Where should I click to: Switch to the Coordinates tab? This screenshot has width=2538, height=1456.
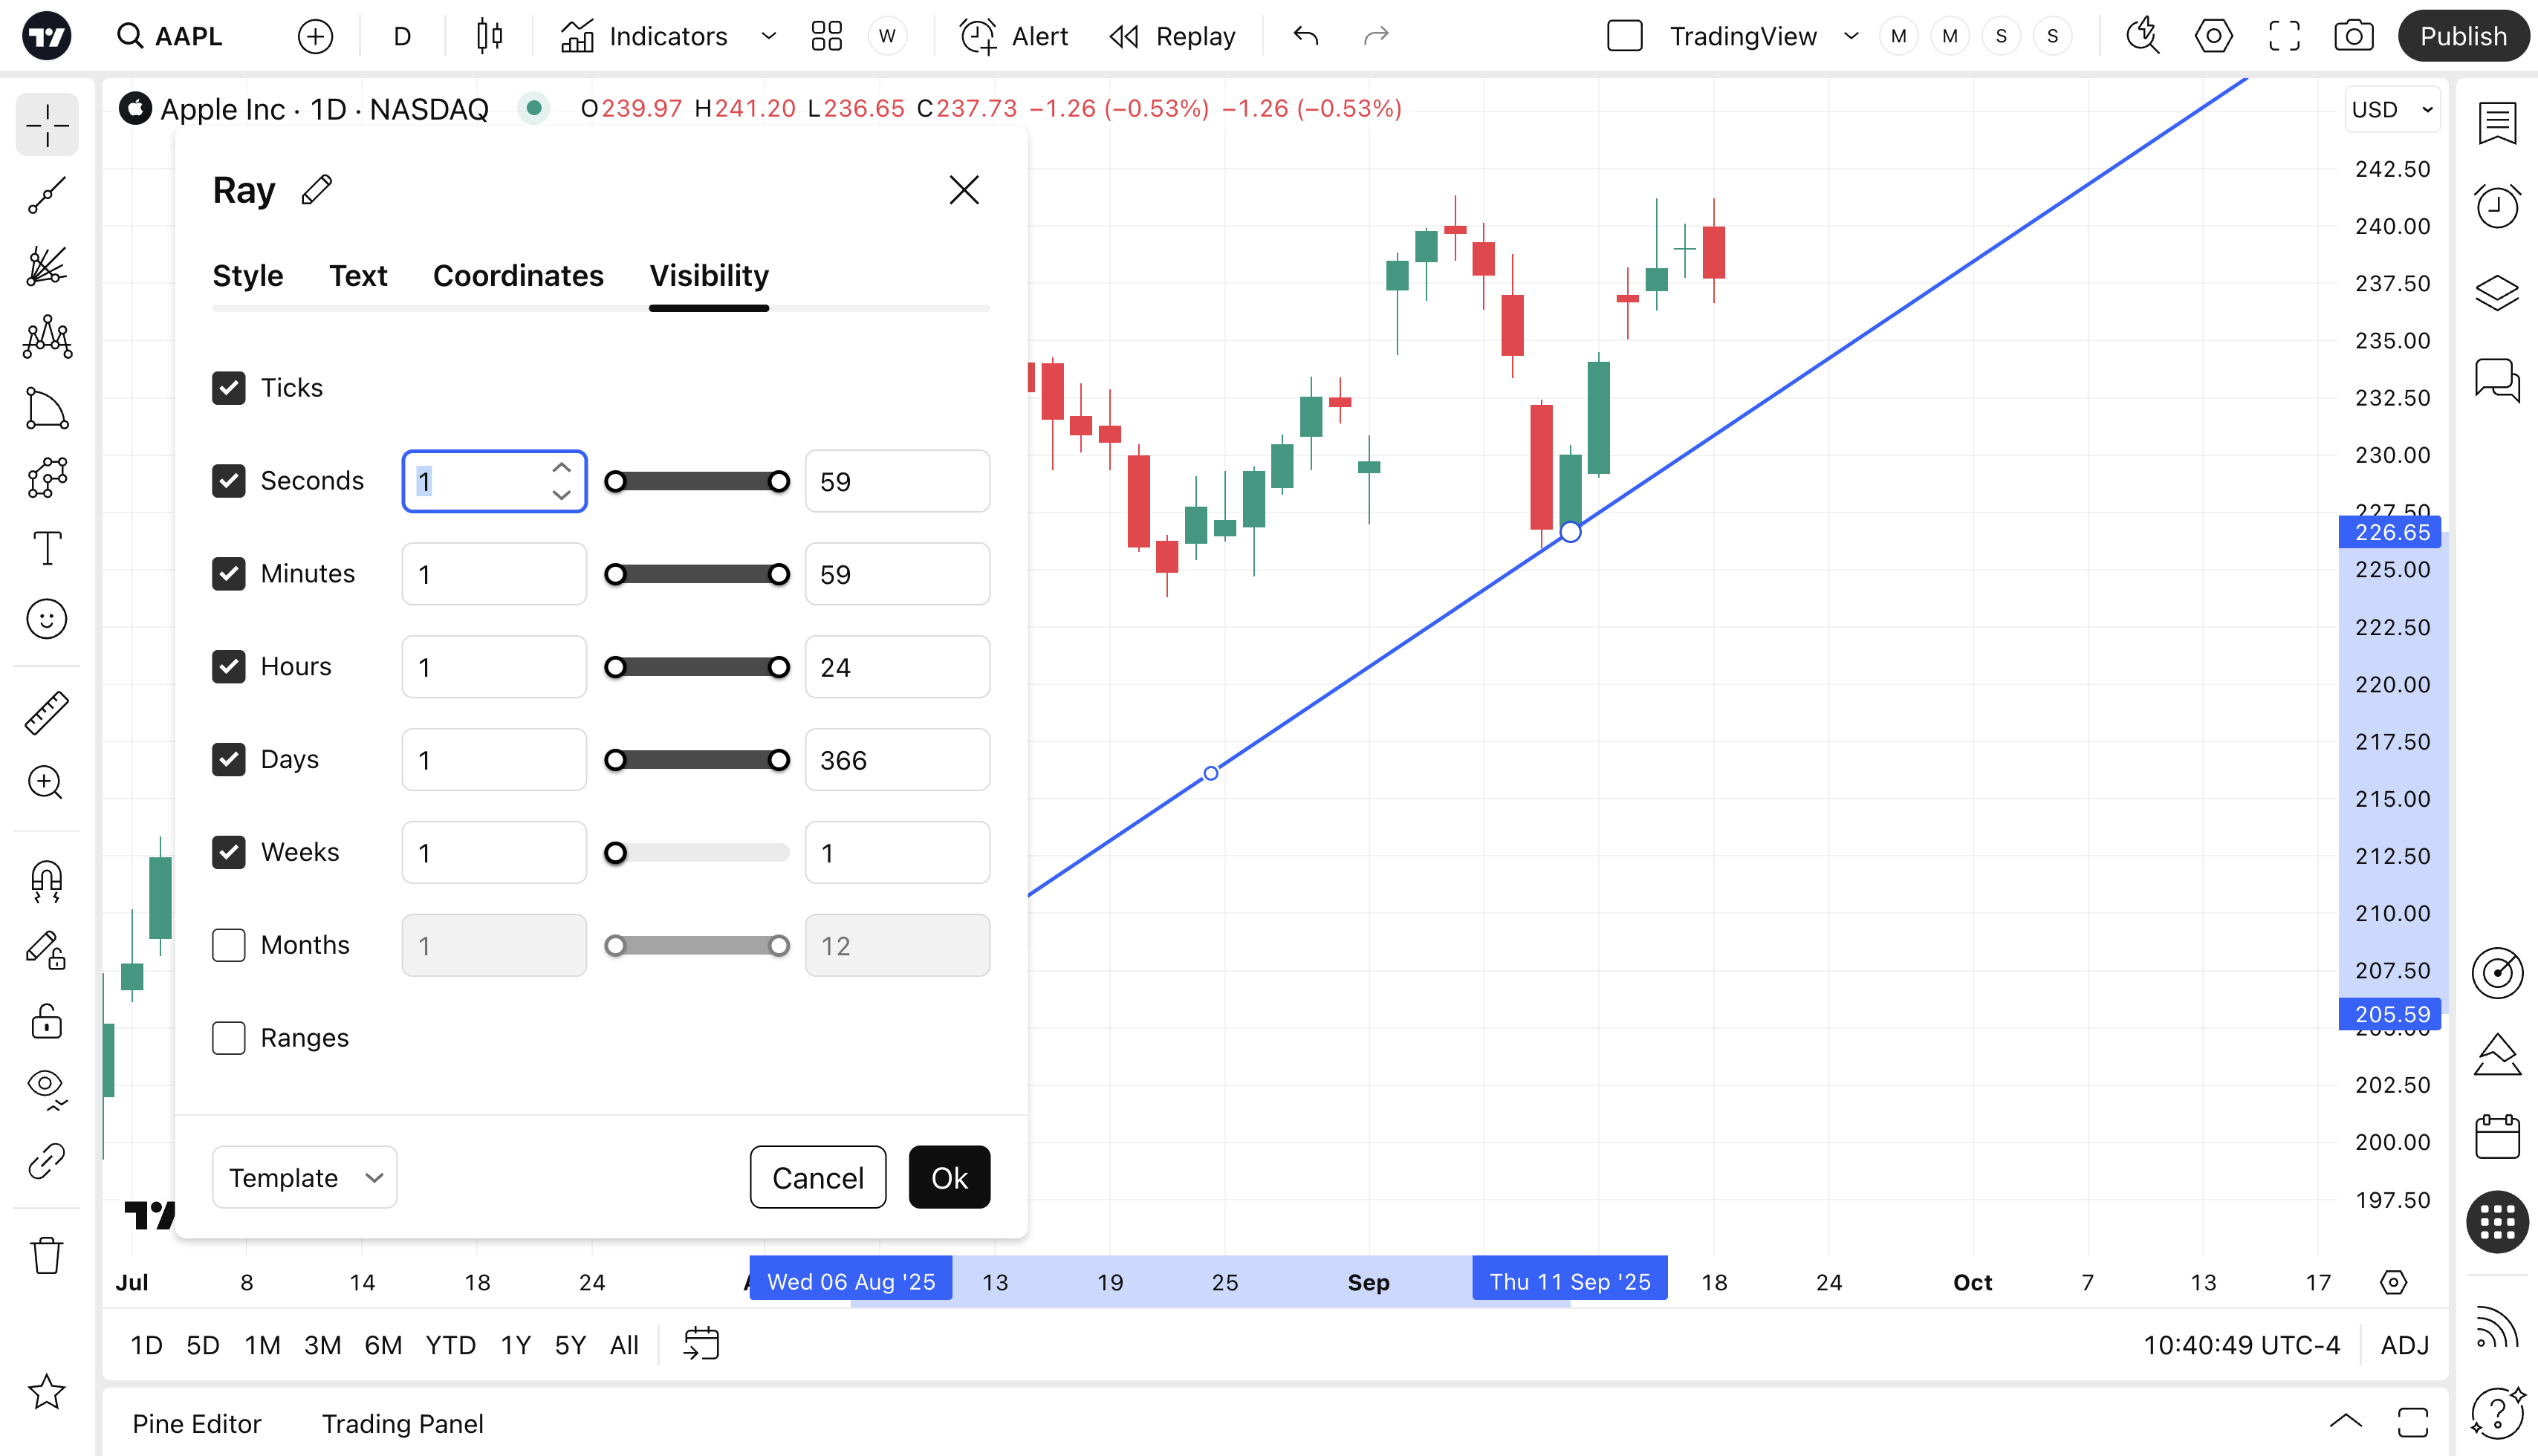[518, 276]
